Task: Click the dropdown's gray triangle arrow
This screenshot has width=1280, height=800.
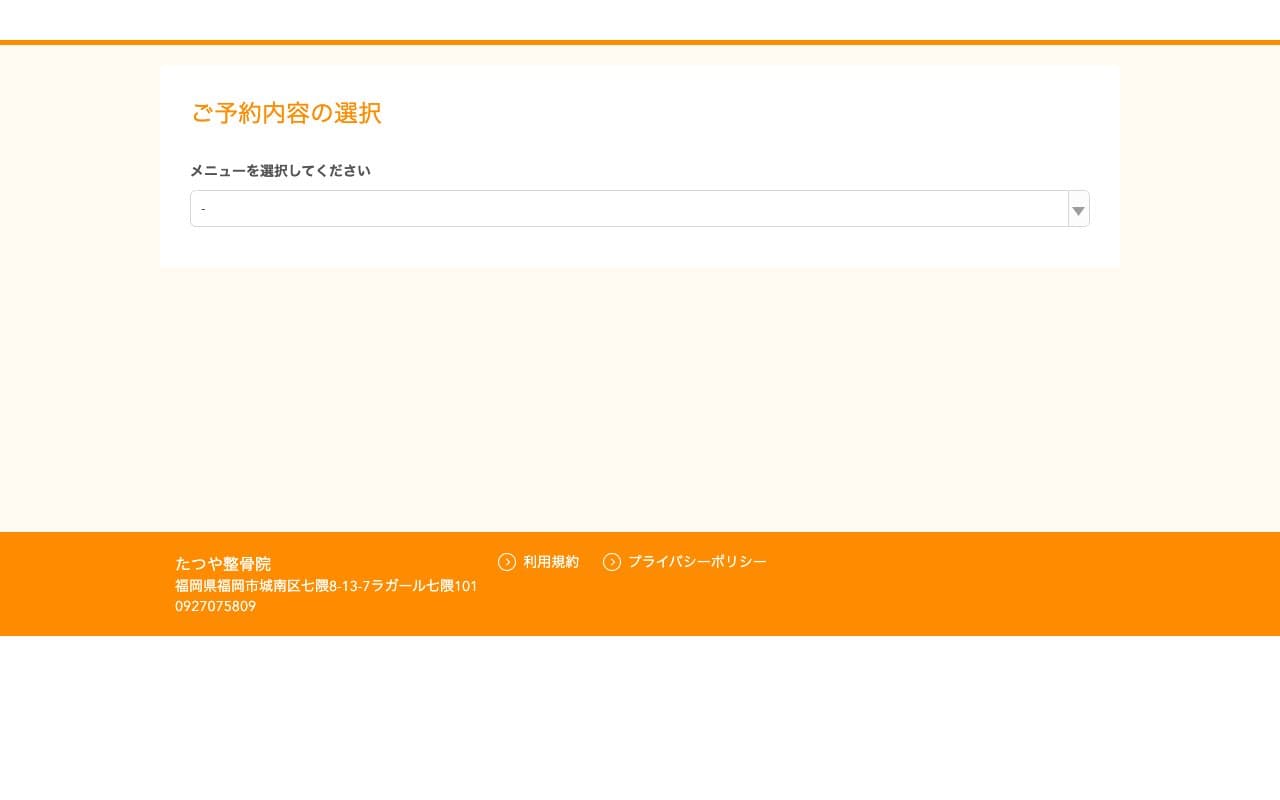Action: point(1078,210)
